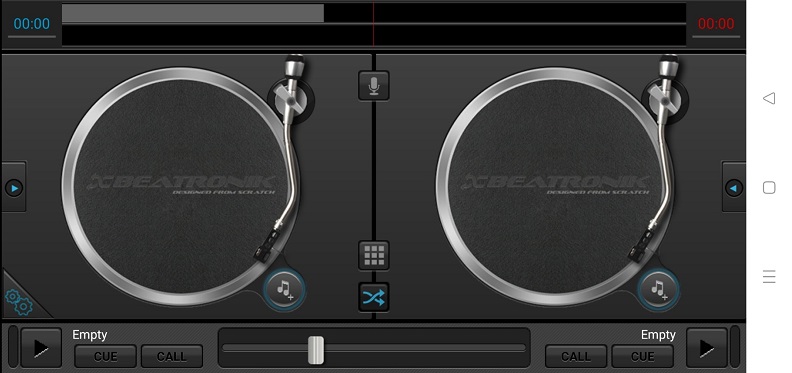
Task: Click the right deck CUE button
Action: point(642,356)
